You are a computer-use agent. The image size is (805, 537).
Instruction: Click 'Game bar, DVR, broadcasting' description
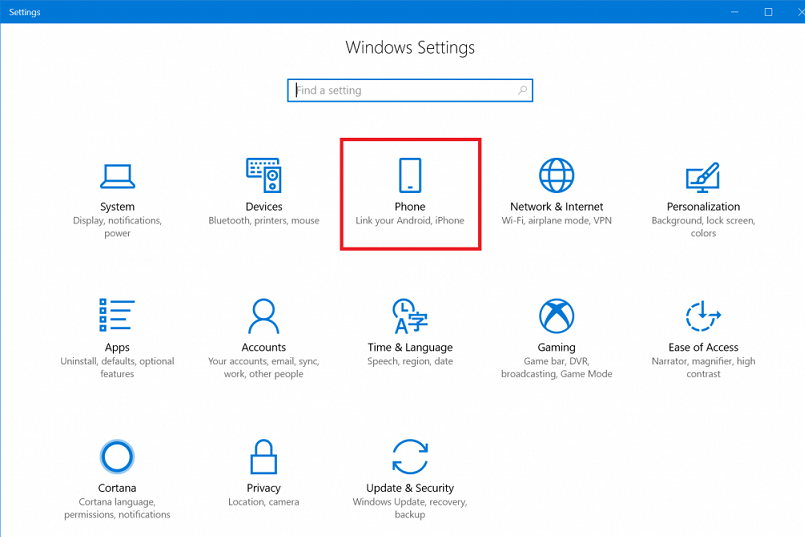pos(557,367)
